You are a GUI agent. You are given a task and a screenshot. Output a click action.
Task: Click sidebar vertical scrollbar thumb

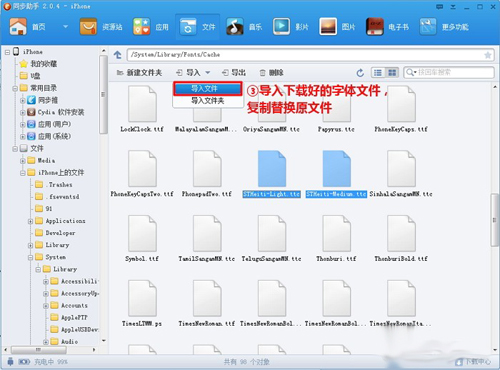pos(103,95)
